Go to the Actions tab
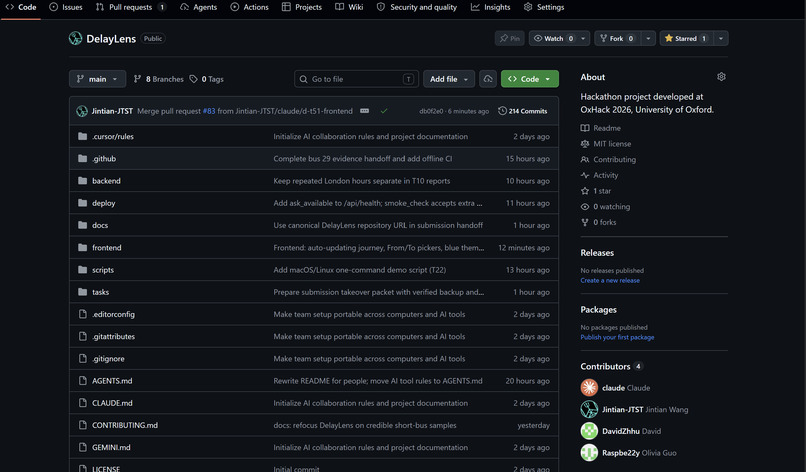The image size is (806, 472). coord(249,7)
